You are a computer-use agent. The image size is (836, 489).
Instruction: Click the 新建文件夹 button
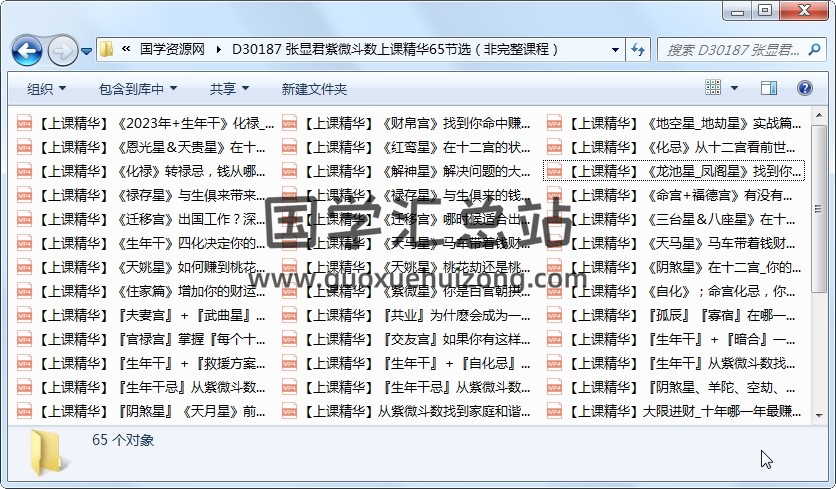[x=314, y=89]
